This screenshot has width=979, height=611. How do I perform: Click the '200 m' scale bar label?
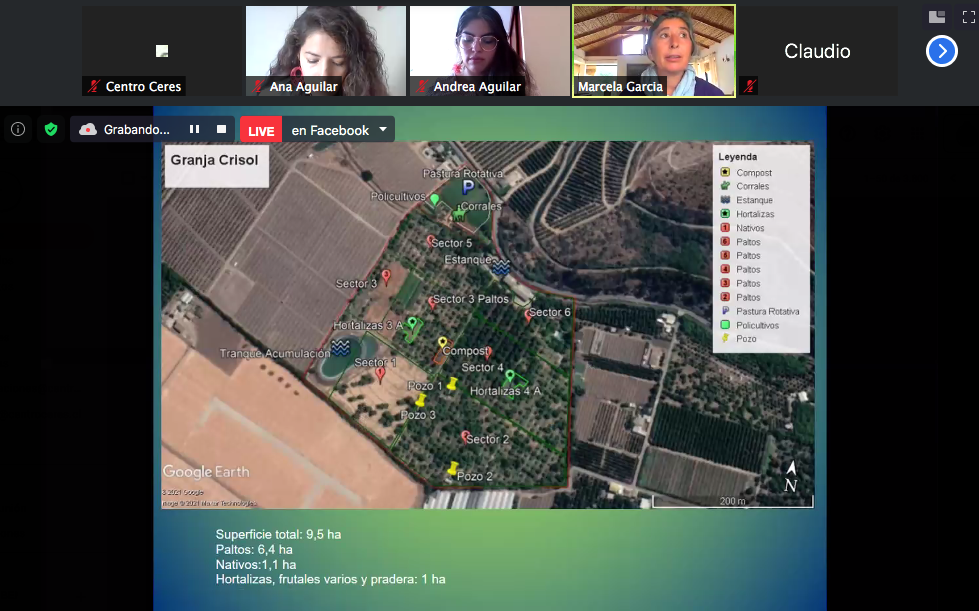(732, 501)
